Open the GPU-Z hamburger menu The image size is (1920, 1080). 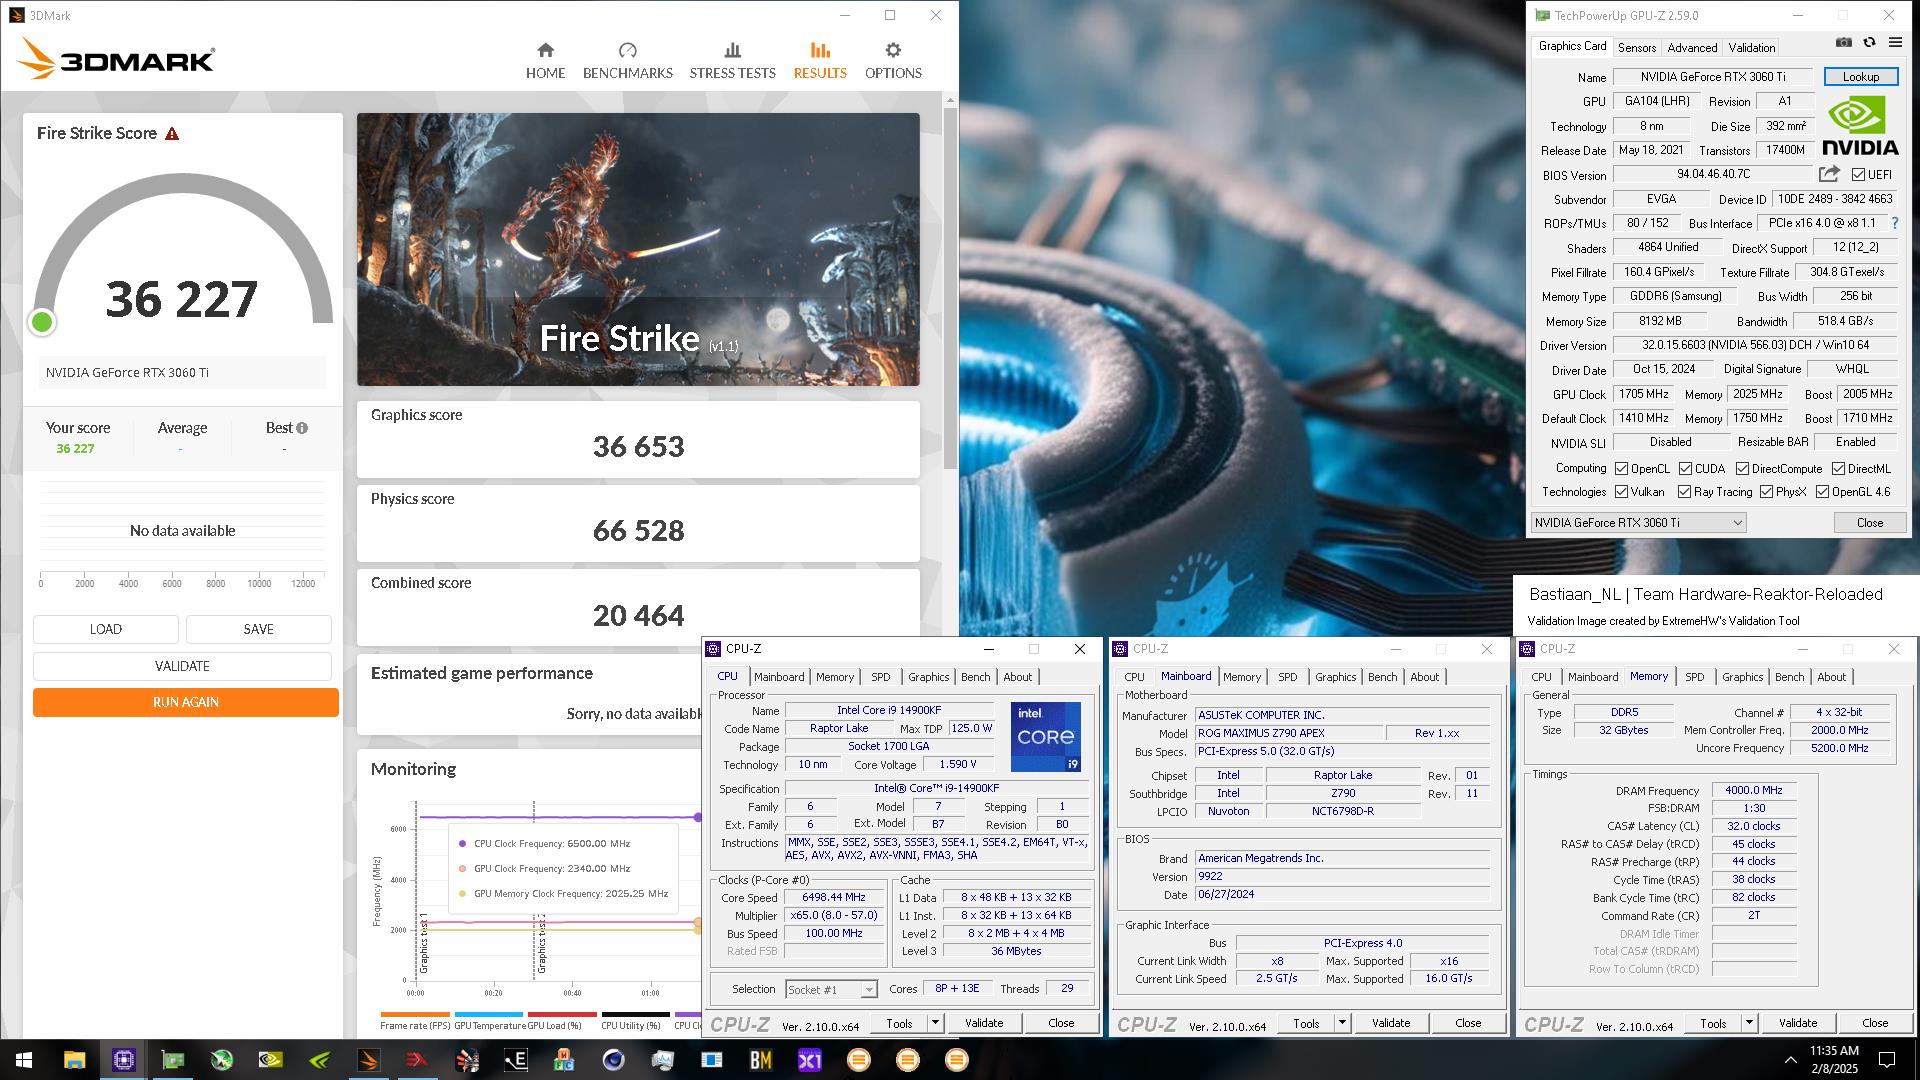(x=1895, y=43)
